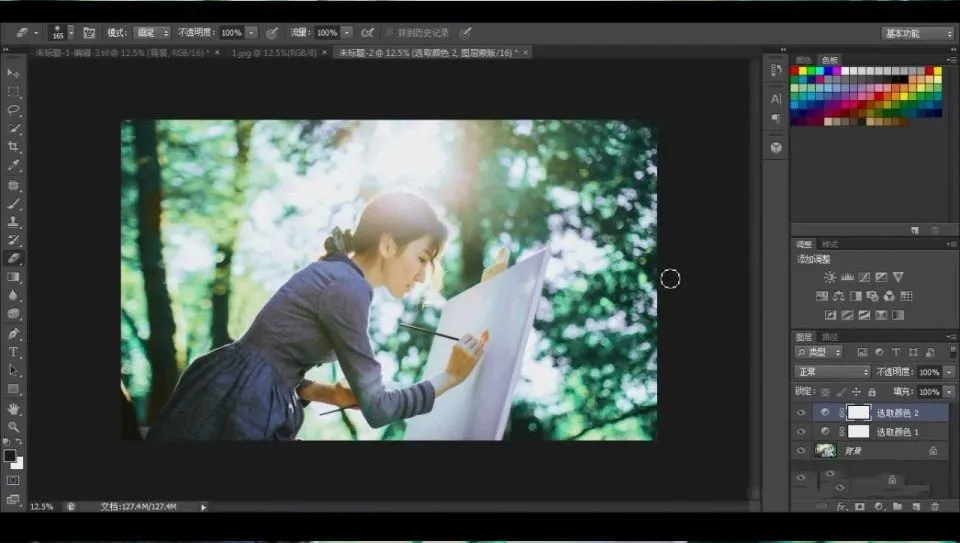The image size is (960, 543).
Task: Select the Eyedropper tool
Action: [x=13, y=166]
